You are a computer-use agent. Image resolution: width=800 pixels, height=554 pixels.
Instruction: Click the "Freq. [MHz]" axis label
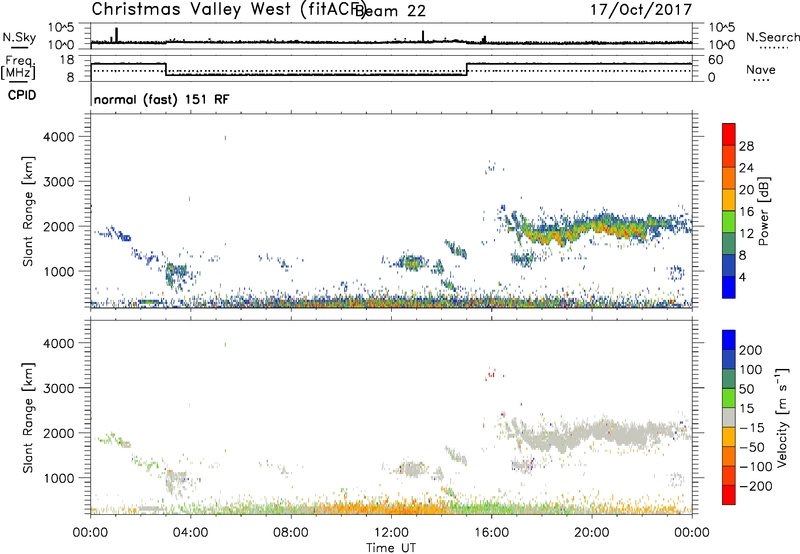click(x=18, y=67)
